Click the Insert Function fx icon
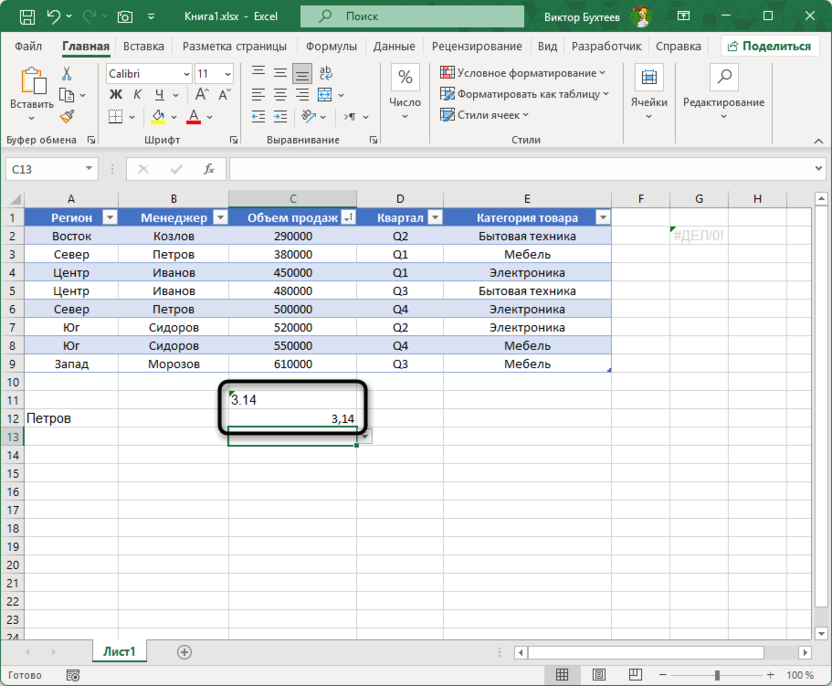The image size is (832, 686). [209, 169]
